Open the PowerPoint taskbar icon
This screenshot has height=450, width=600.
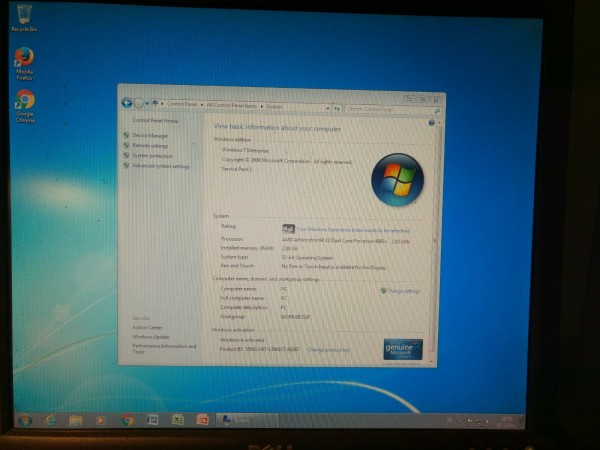click(x=202, y=420)
